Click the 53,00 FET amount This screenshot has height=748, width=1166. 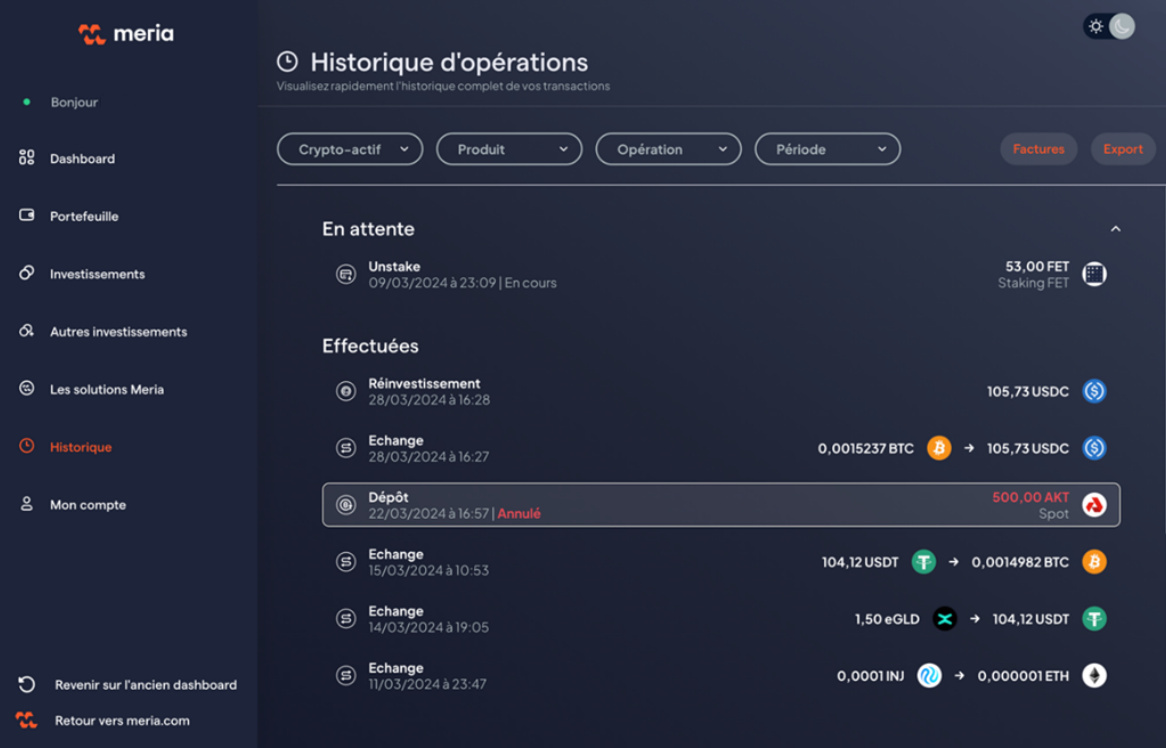pyautogui.click(x=1037, y=266)
